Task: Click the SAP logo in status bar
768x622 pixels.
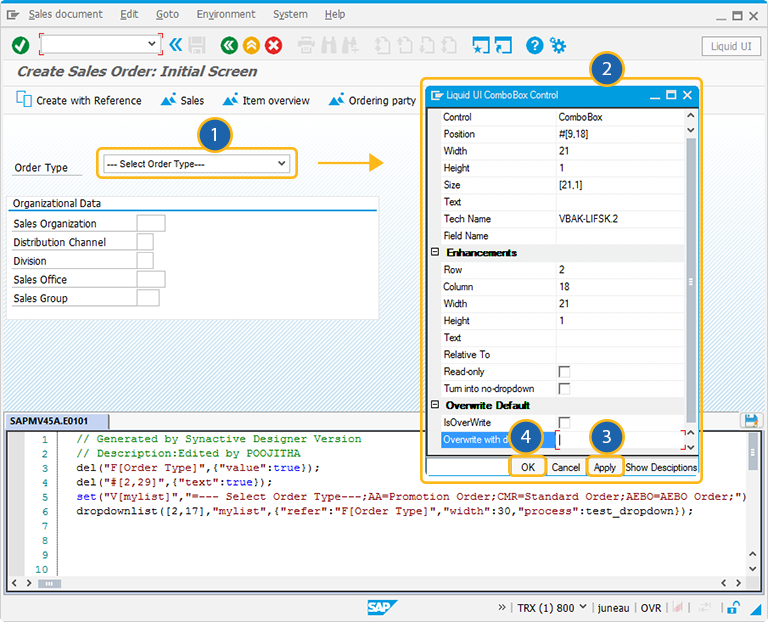Action: tap(382, 608)
